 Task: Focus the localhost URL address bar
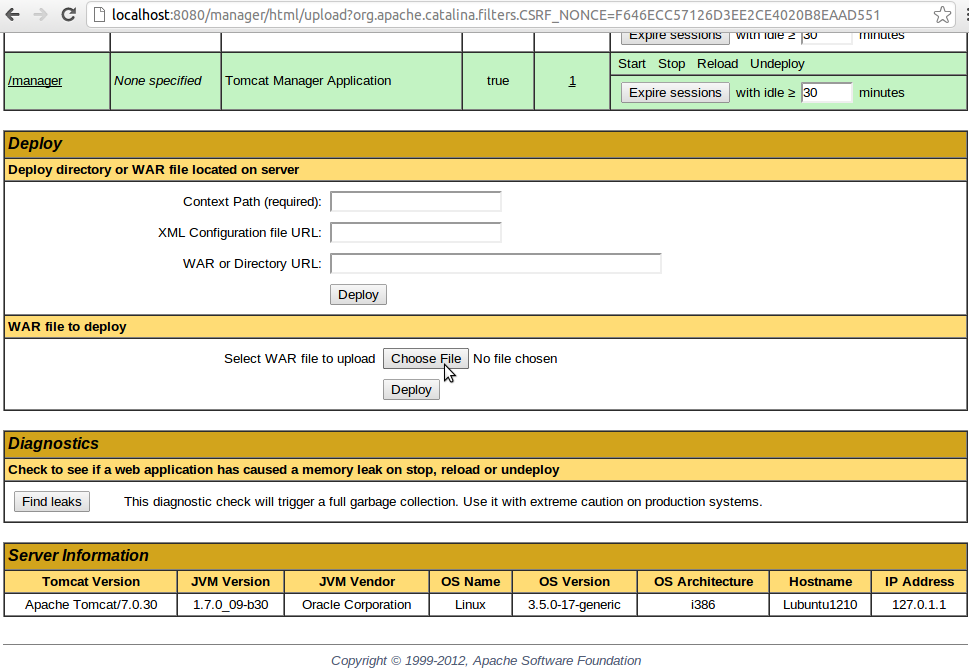coord(500,15)
